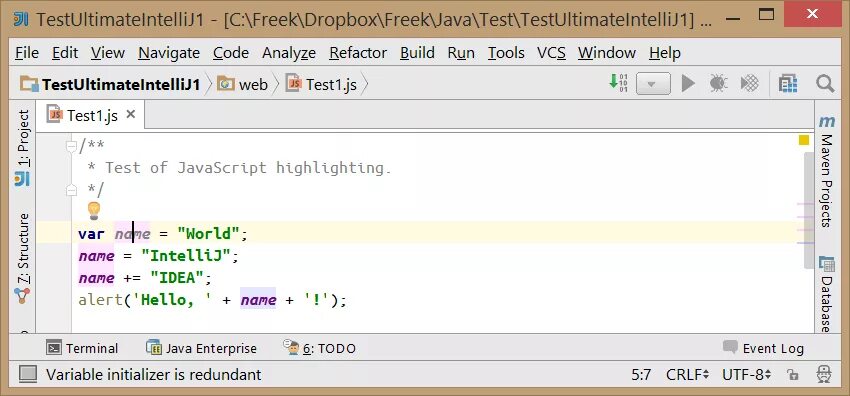This screenshot has width=850, height=396.
Task: Open the Navigate menu
Action: click(169, 53)
